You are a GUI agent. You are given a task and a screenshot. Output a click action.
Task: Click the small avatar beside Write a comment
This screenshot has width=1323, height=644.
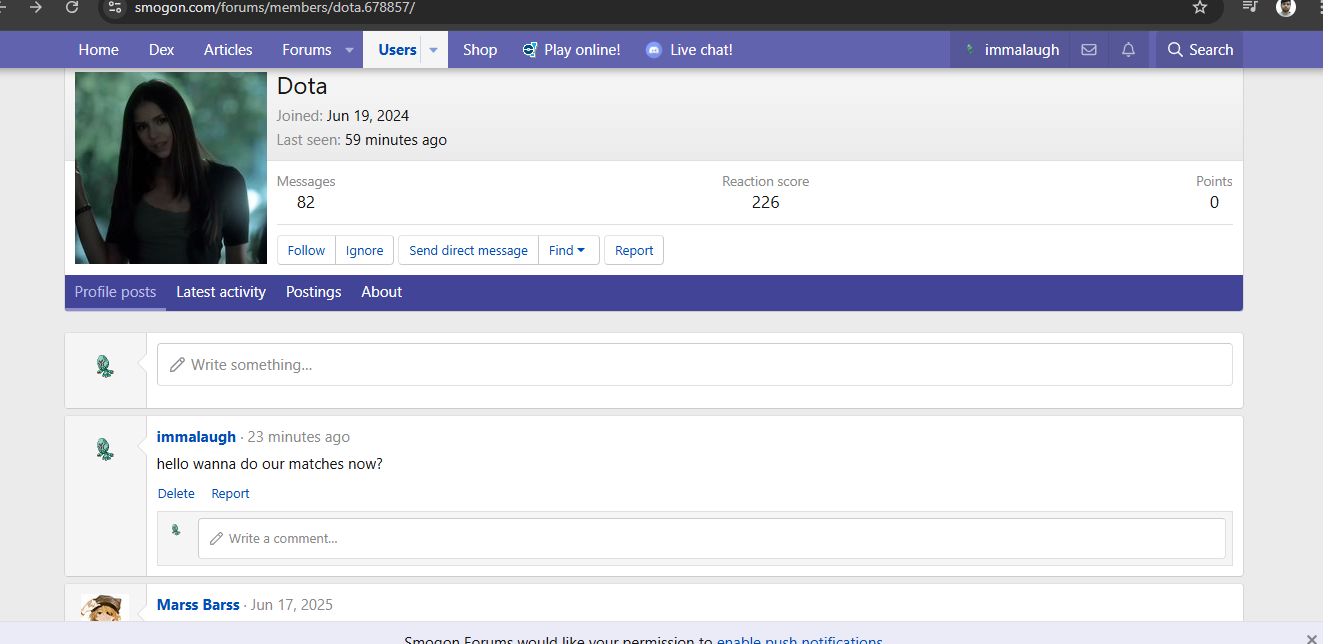click(176, 530)
